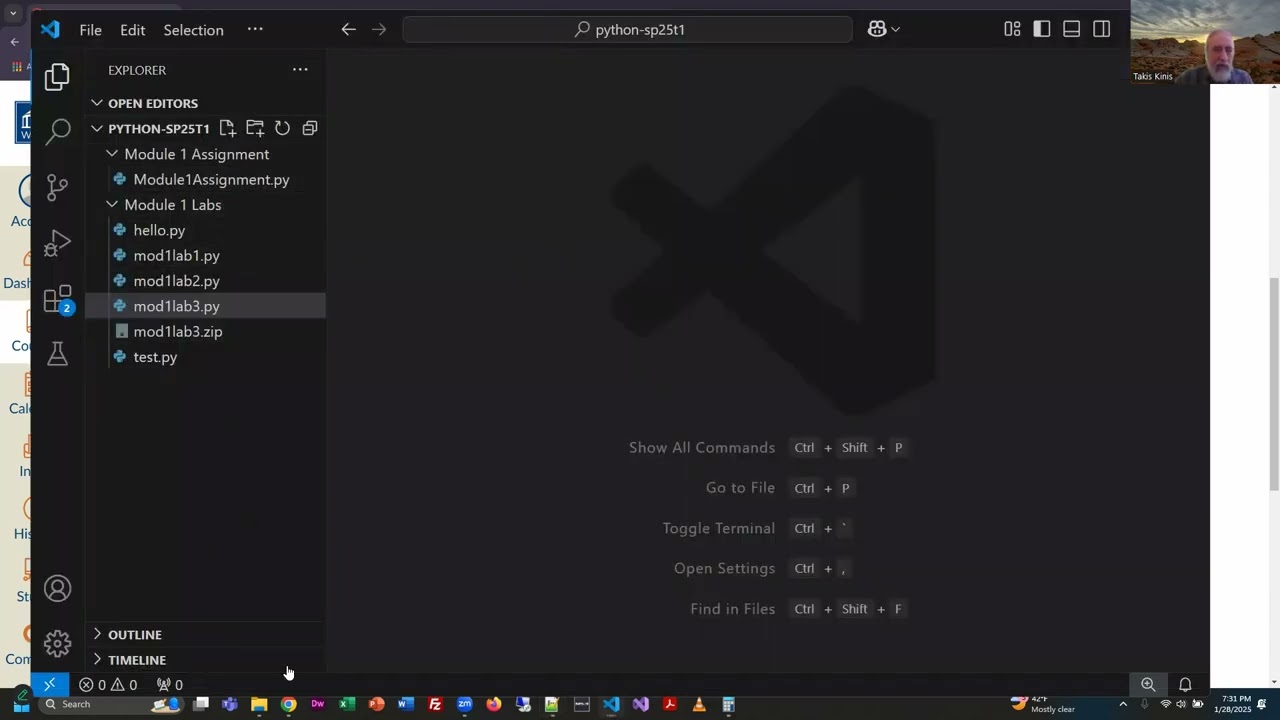Go back using the left arrow
1280x720 pixels.
coord(348,30)
